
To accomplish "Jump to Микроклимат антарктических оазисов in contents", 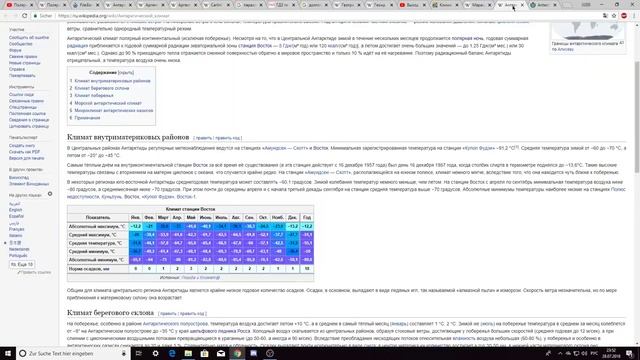I will pos(114,111).
